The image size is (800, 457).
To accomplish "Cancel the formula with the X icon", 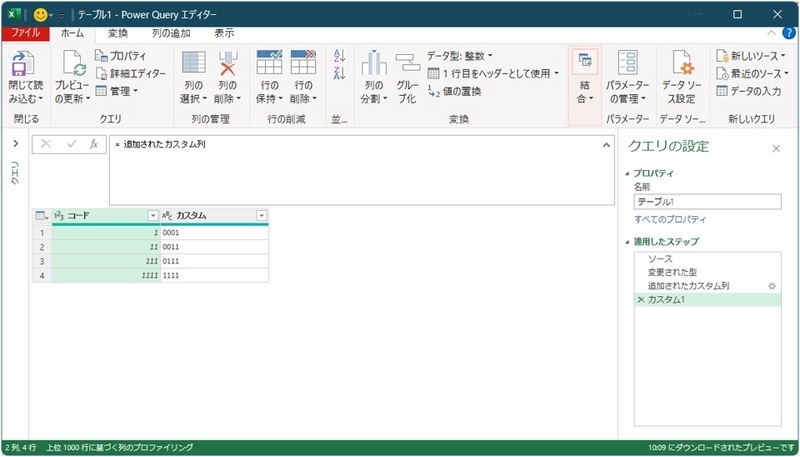I will tap(46, 144).
